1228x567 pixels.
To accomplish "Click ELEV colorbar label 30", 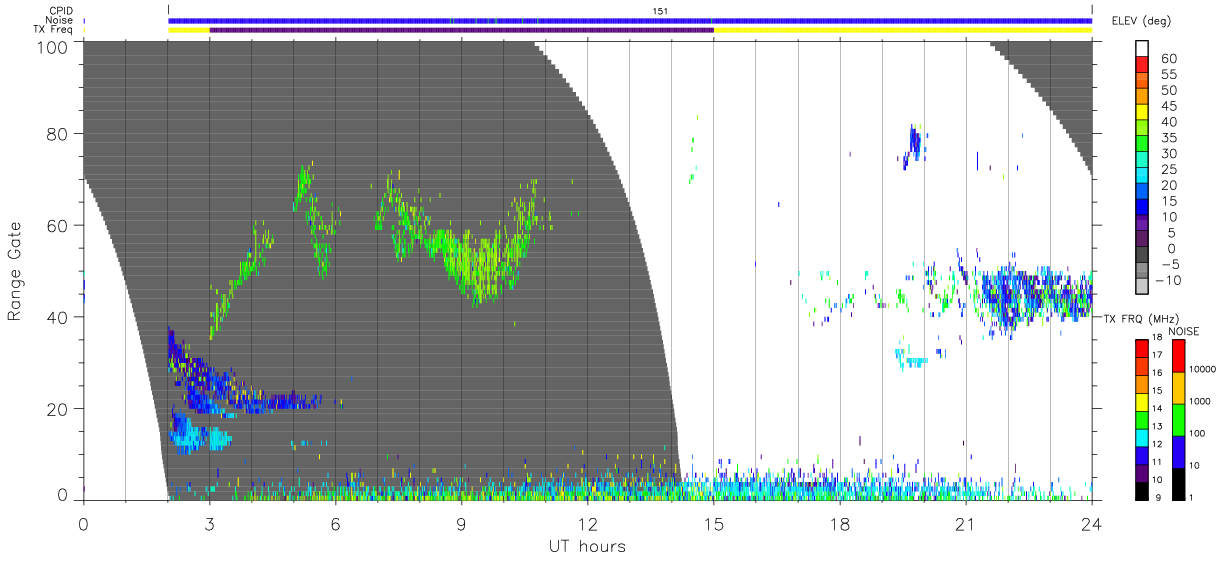I will (x=1170, y=153).
